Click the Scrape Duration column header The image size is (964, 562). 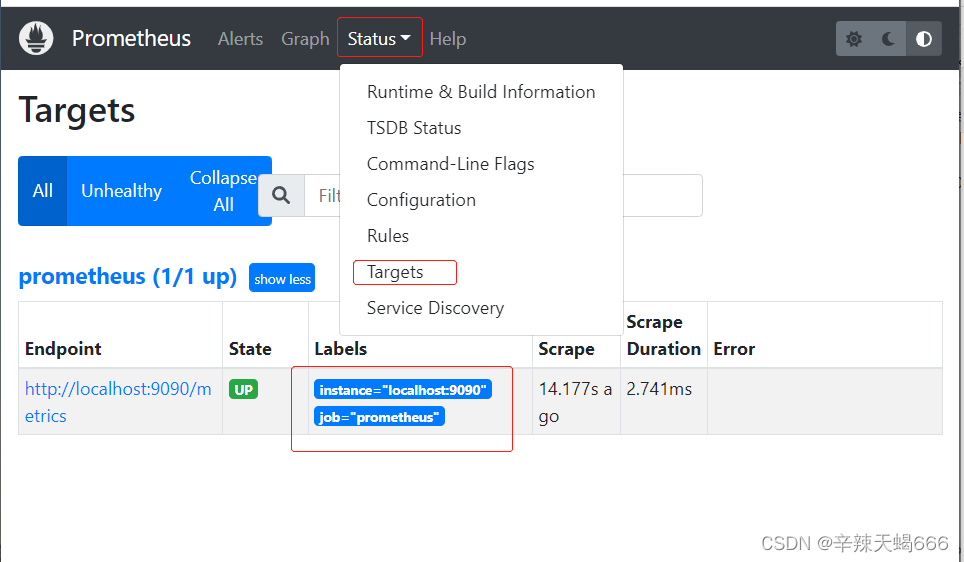tap(663, 335)
